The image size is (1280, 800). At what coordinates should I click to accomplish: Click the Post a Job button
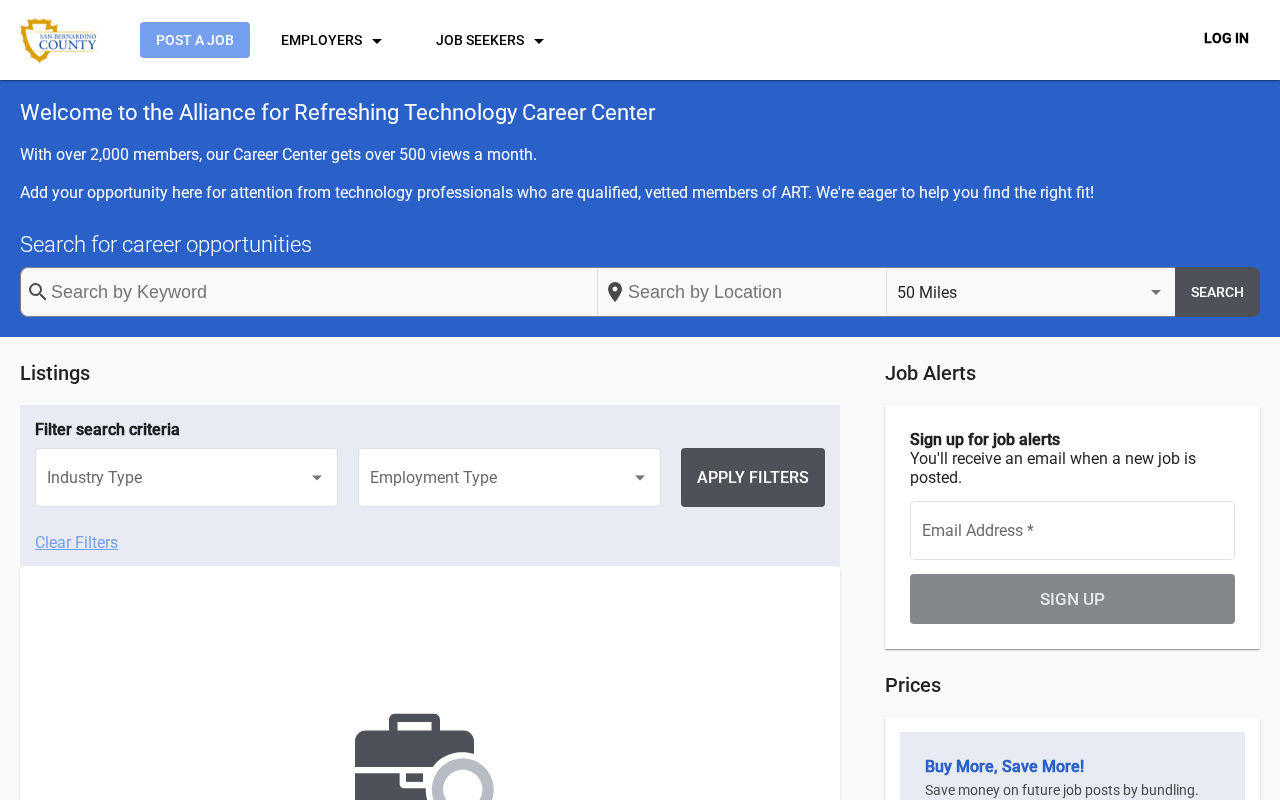[x=195, y=40]
